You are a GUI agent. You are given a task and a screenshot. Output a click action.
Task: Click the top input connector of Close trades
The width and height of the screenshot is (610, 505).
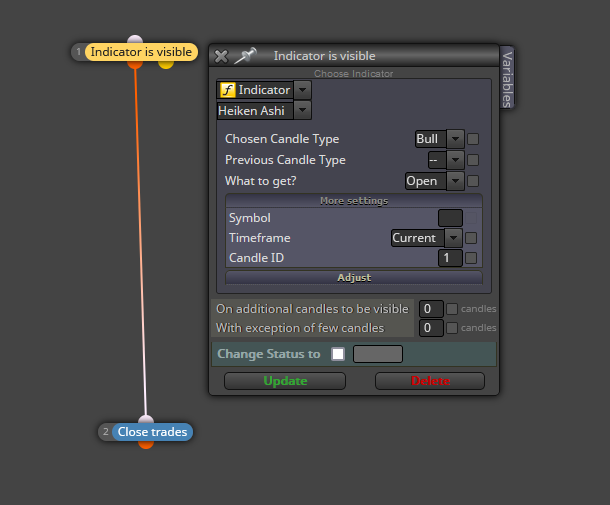tap(146, 419)
